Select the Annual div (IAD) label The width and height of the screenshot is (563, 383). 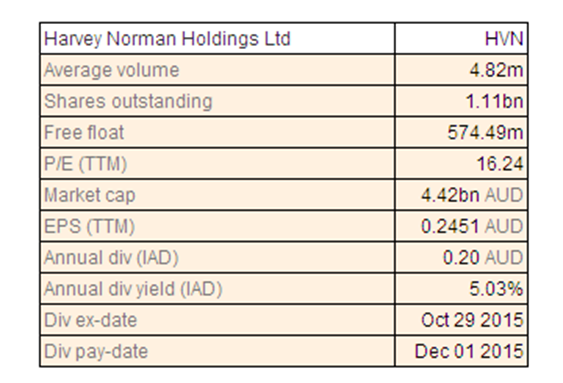coord(111,258)
